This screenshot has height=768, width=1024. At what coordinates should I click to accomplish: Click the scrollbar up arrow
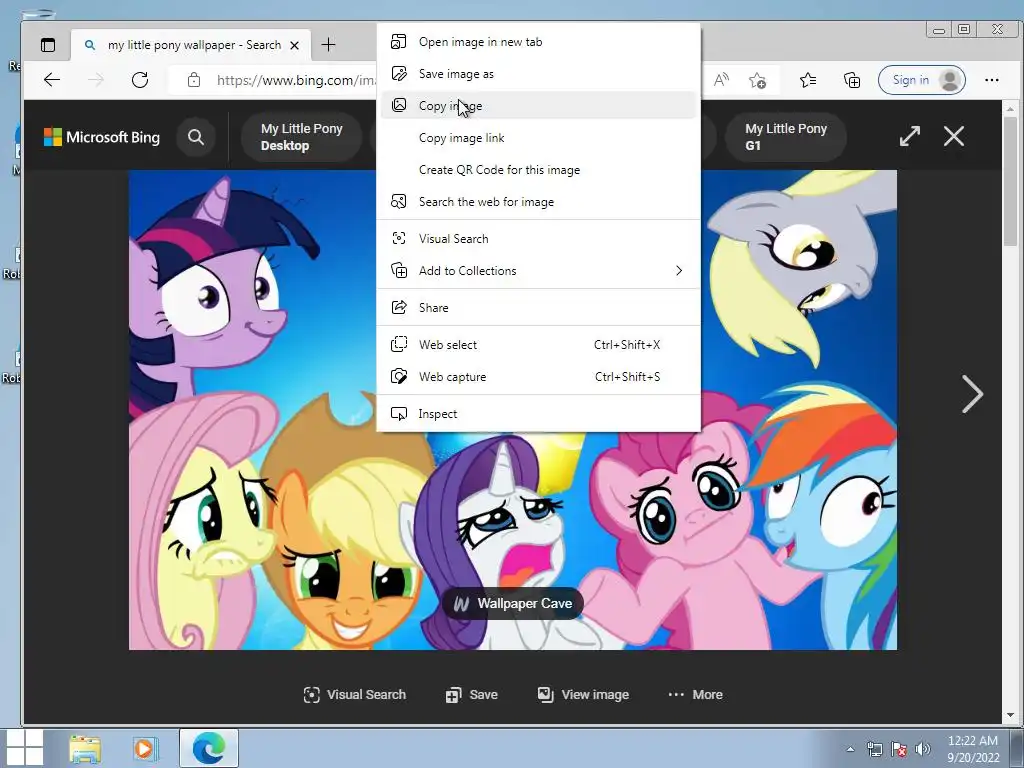point(1011,108)
